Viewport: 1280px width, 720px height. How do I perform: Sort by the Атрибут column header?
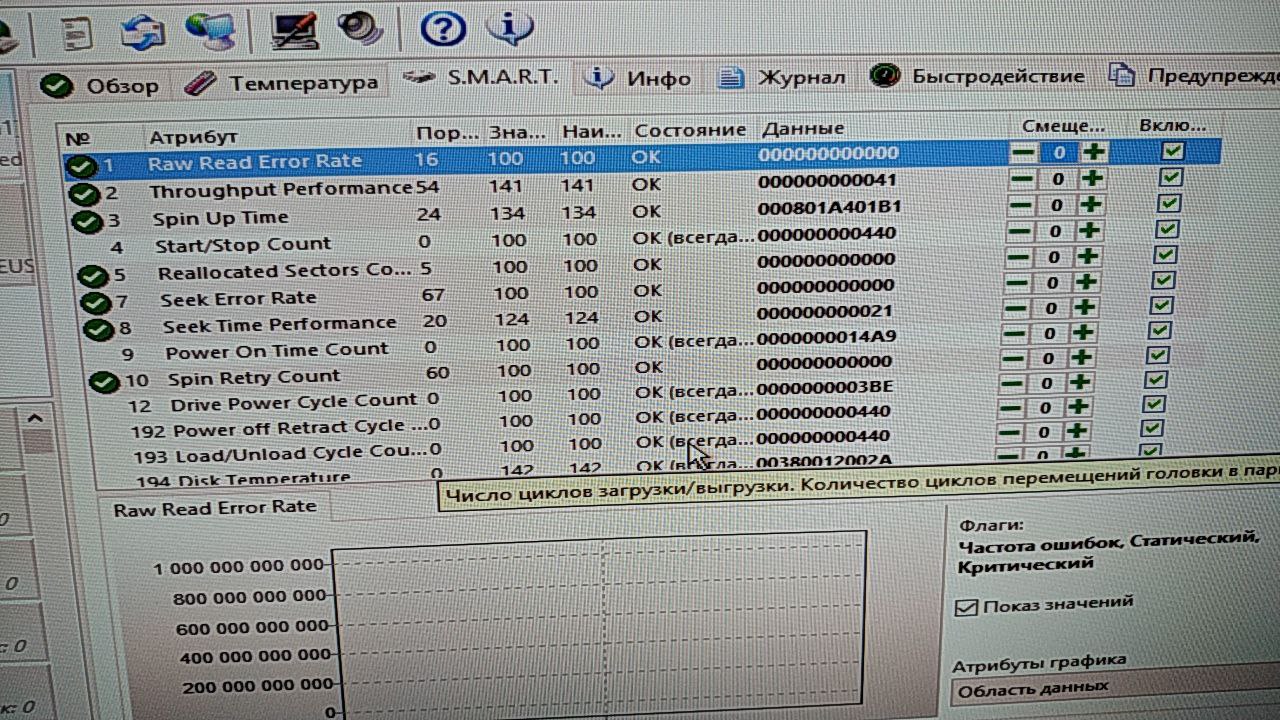pyautogui.click(x=192, y=137)
